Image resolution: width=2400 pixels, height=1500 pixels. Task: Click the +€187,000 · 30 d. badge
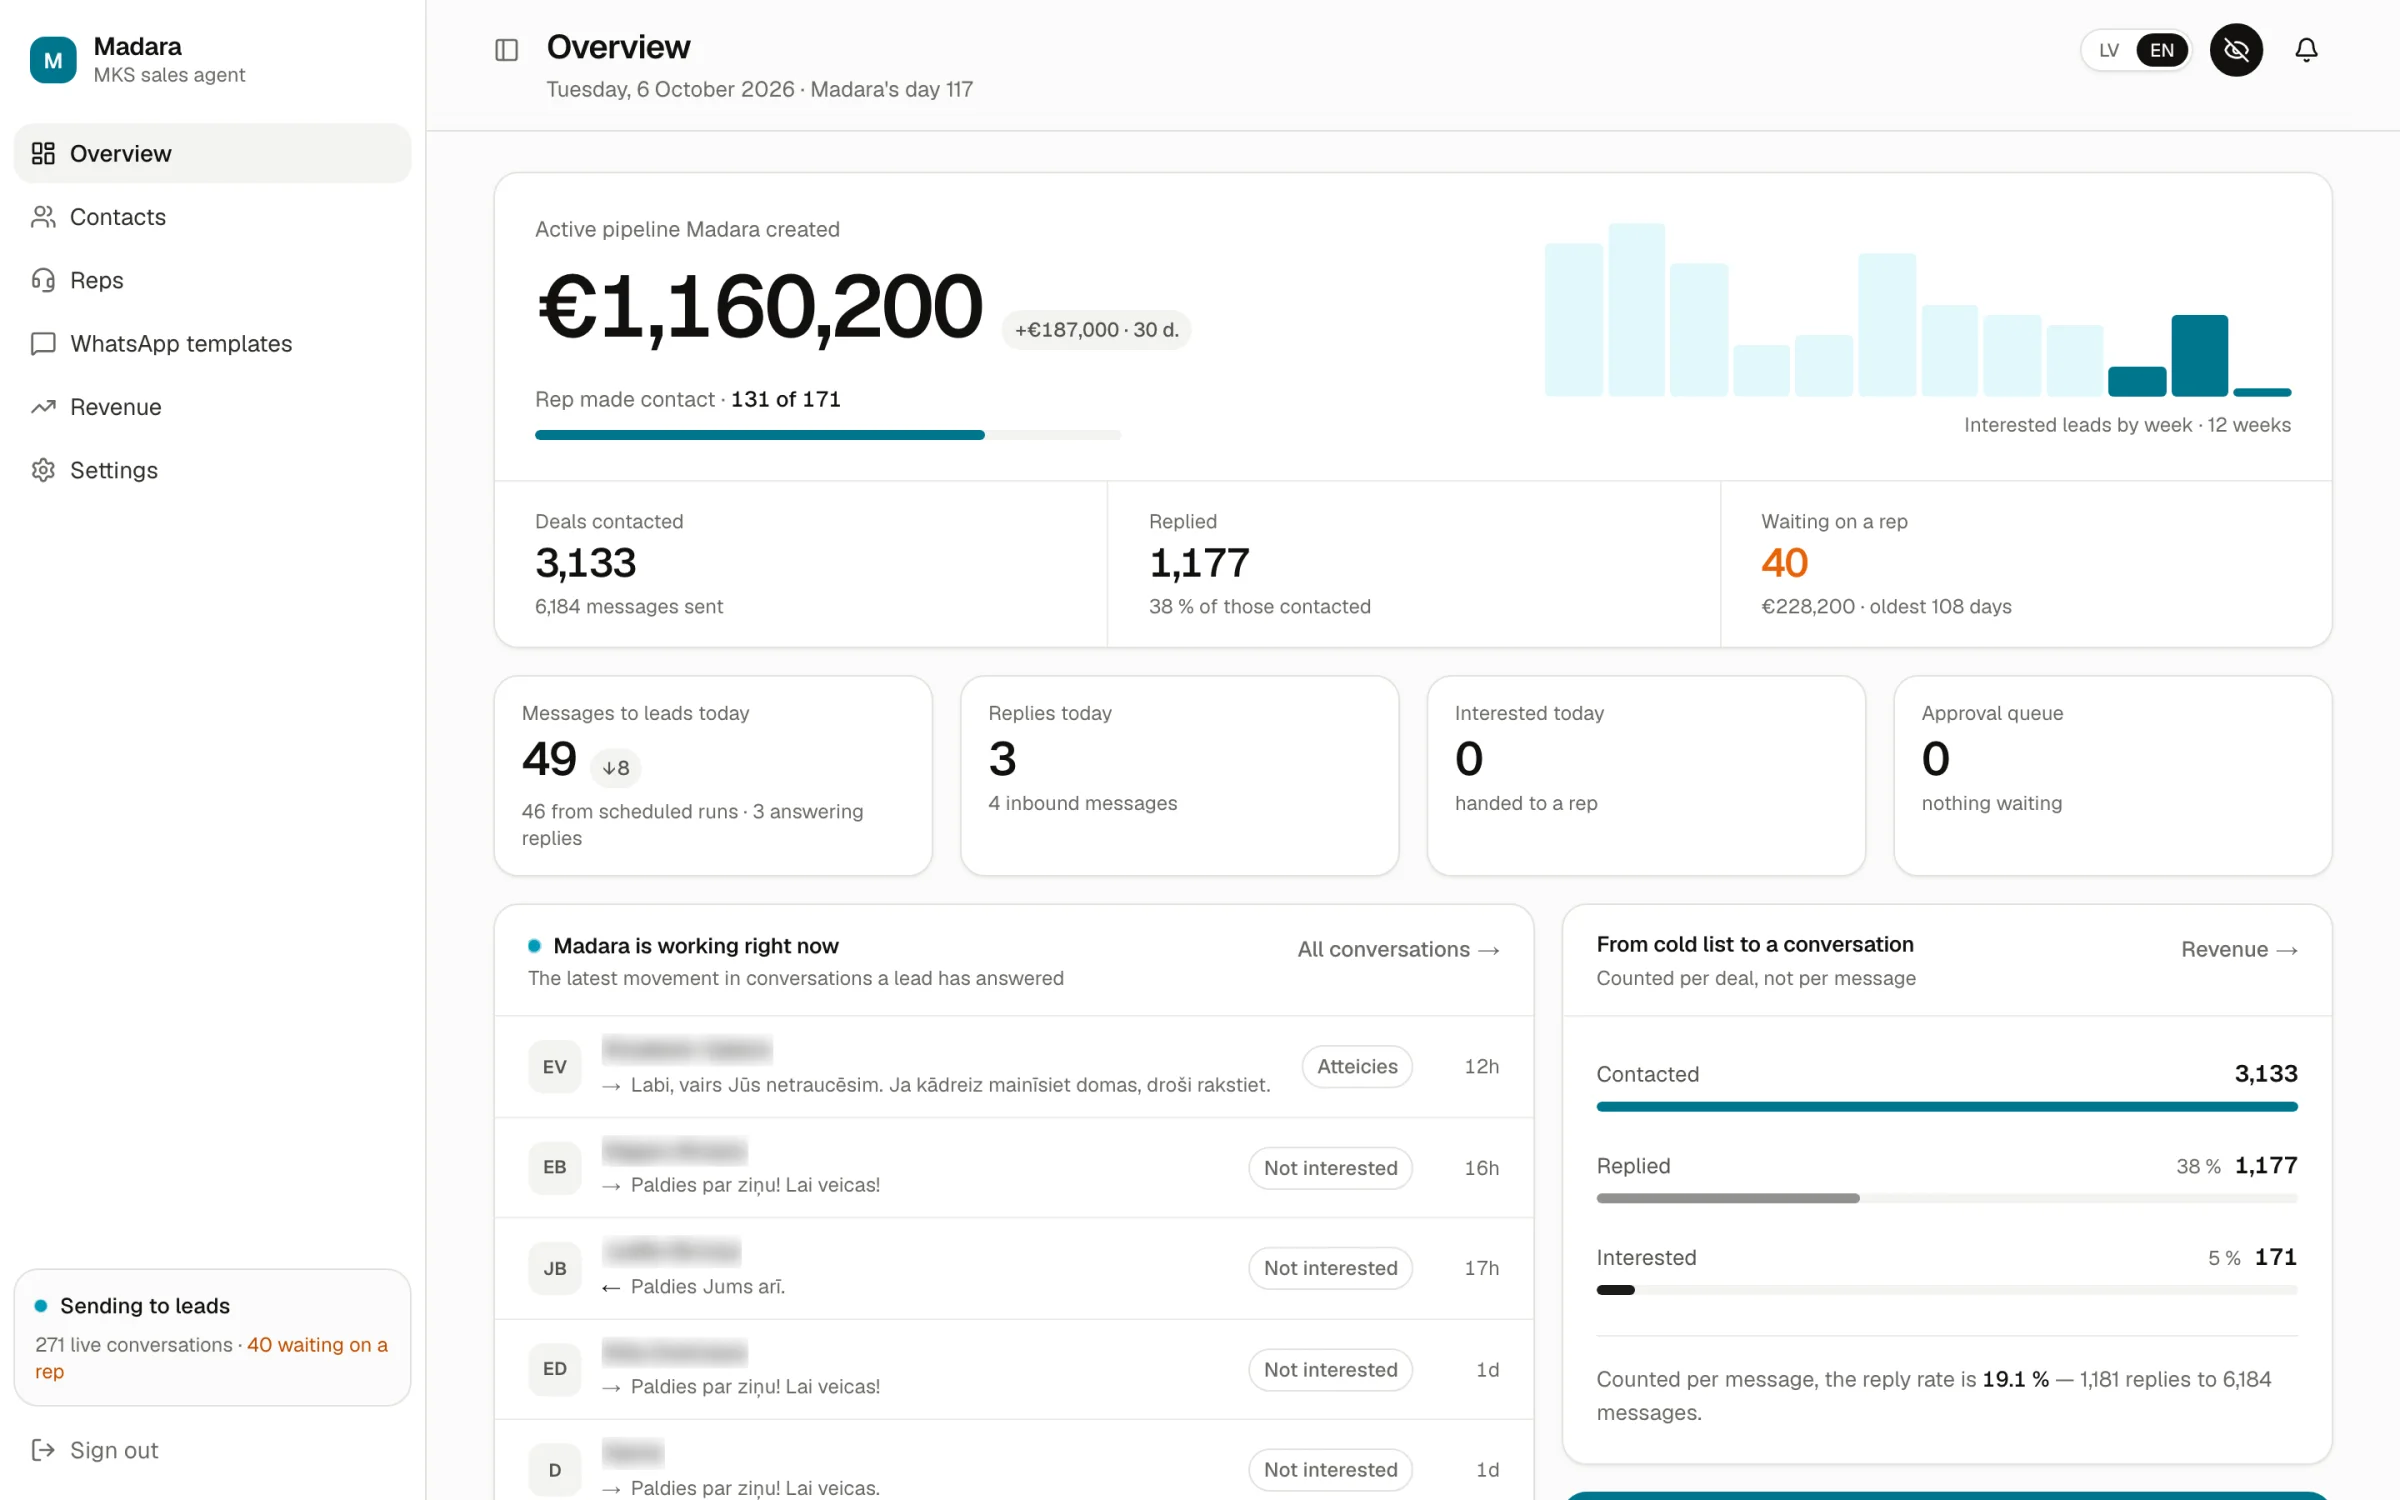coord(1096,330)
